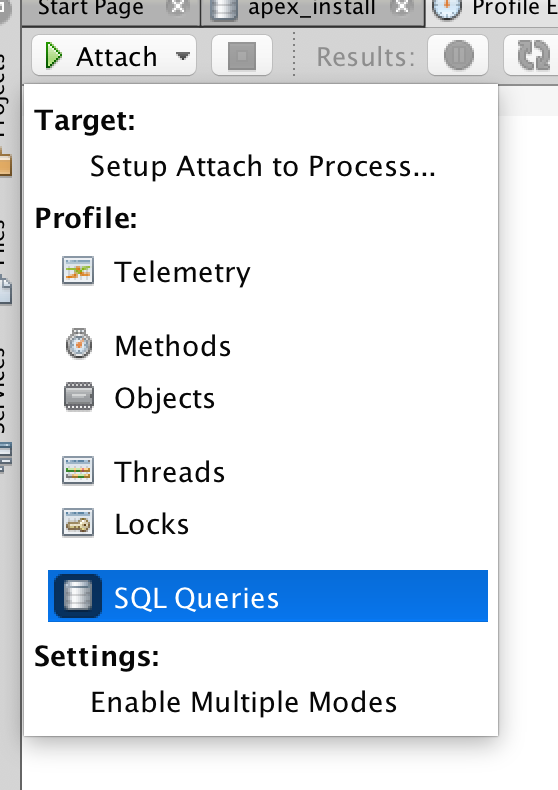Click the SQL Queries database icon
Screen dimensions: 558x790
coord(78,596)
